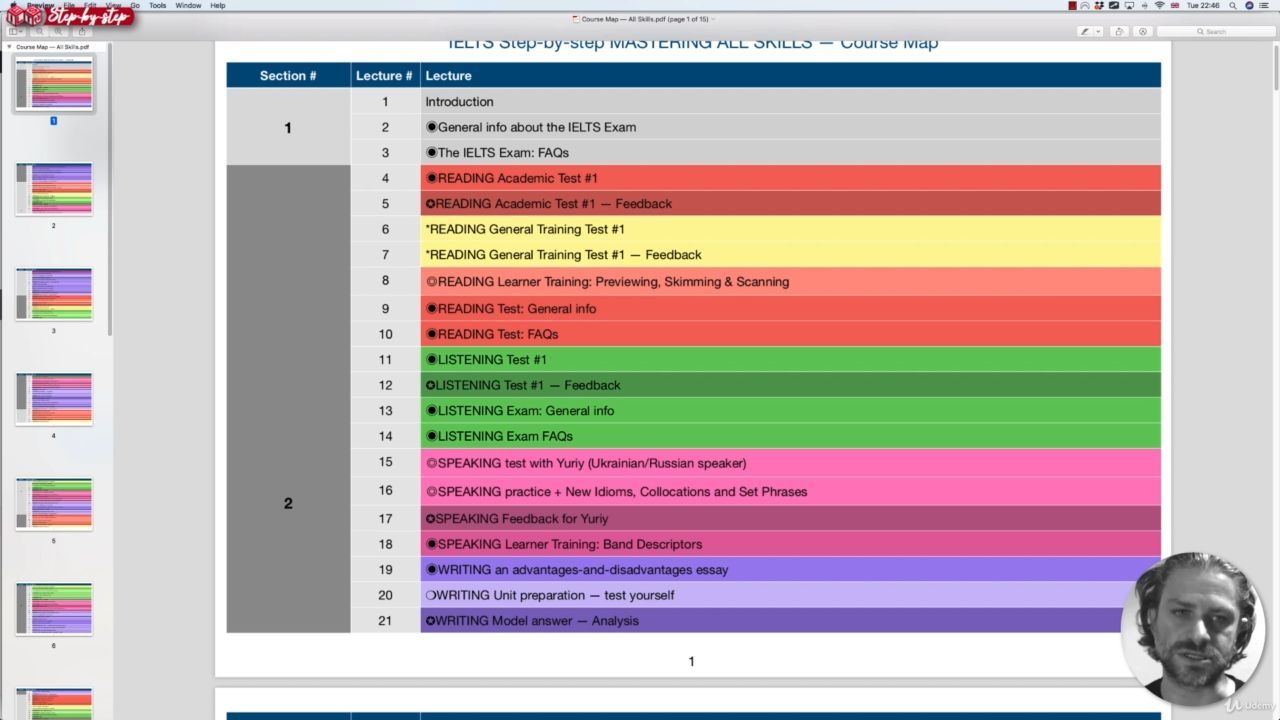The width and height of the screenshot is (1280, 720).
Task: Select page 2 thumbnail
Action: click(x=54, y=189)
